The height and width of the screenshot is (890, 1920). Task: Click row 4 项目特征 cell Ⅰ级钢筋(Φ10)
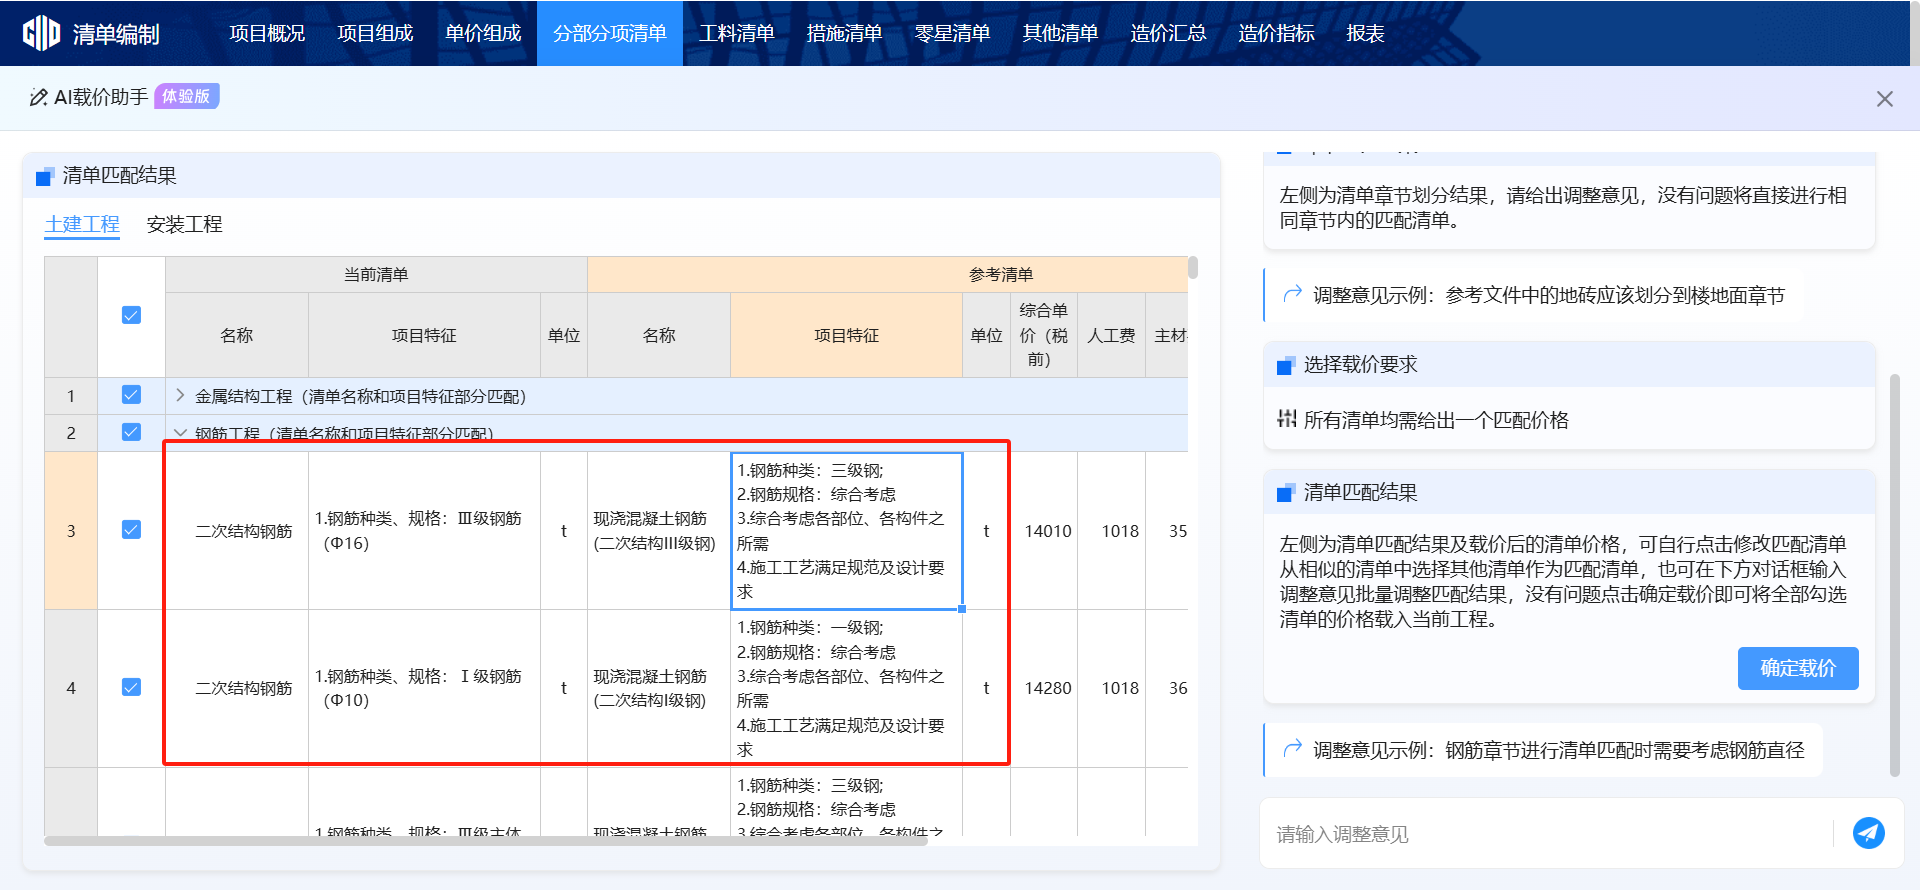pyautogui.click(x=424, y=688)
